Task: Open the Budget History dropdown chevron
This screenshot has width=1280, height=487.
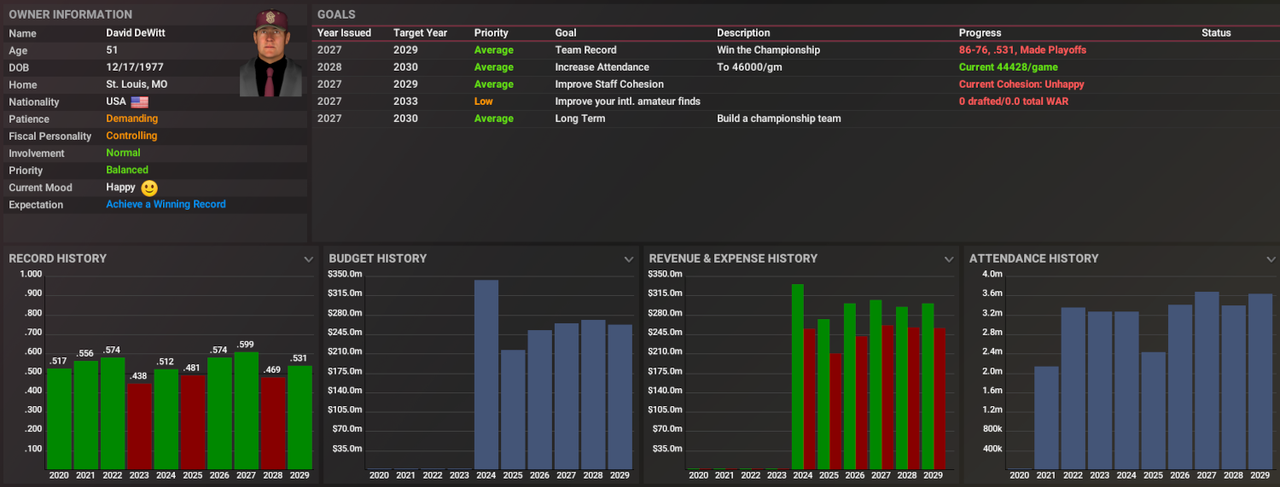Action: (x=628, y=259)
